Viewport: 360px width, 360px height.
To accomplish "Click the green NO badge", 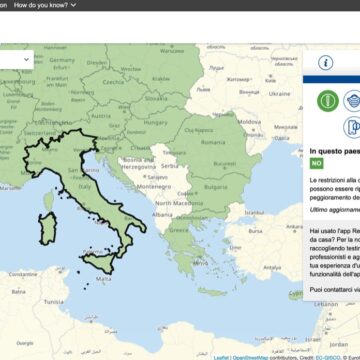I will [x=316, y=163].
